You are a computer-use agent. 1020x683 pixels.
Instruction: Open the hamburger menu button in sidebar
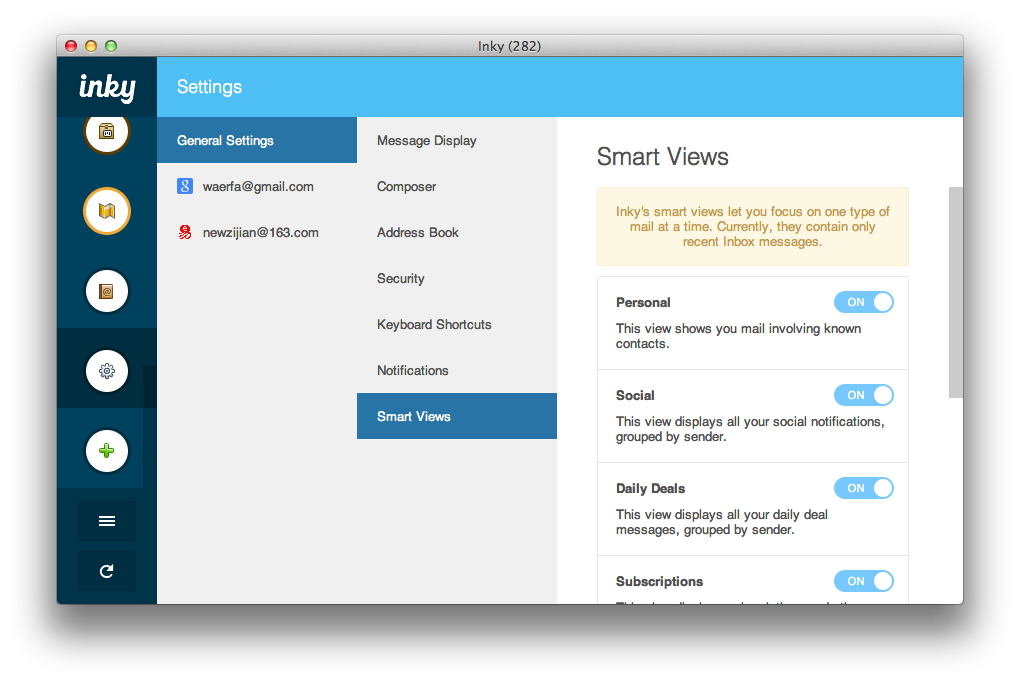[x=107, y=521]
